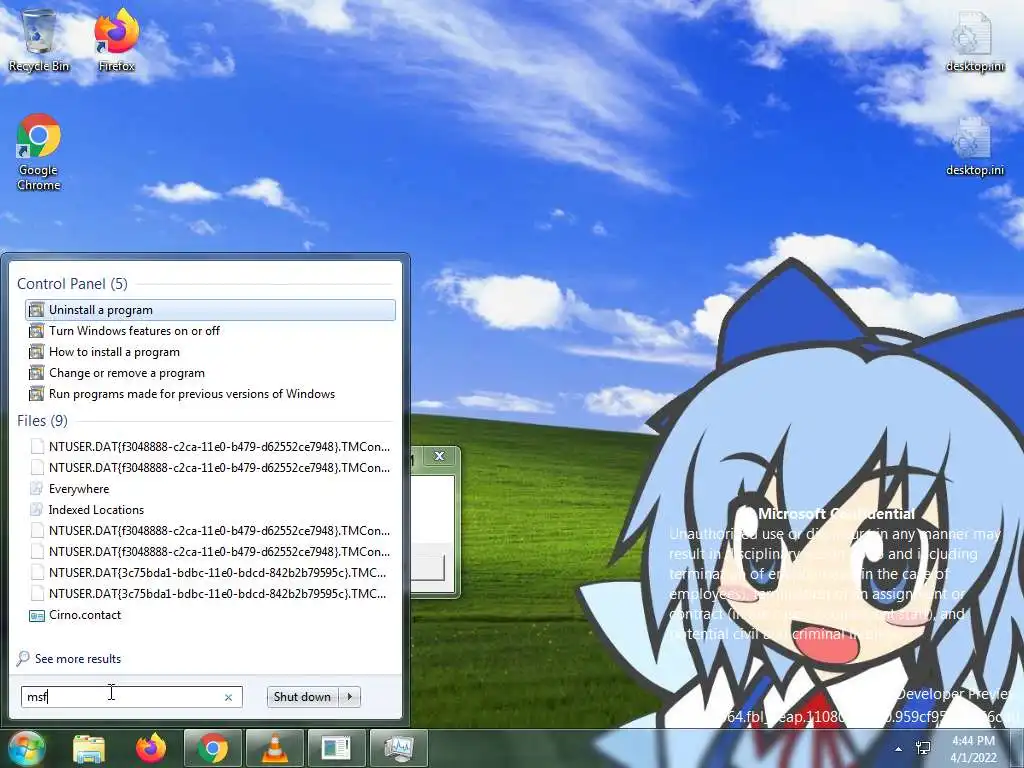Open the Firefox desktop shortcut

point(116,39)
